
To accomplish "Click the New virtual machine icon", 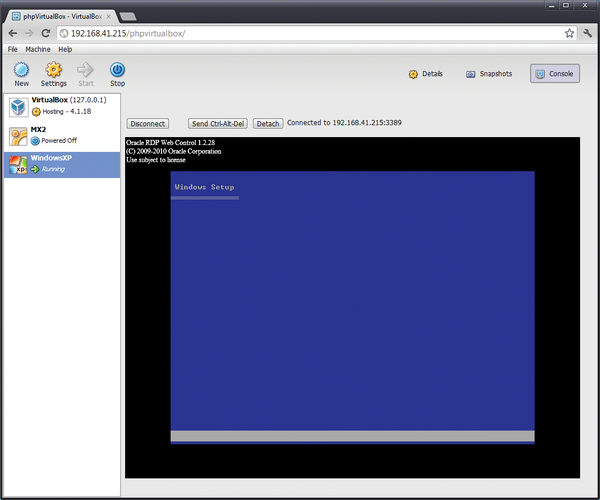I will 21,70.
